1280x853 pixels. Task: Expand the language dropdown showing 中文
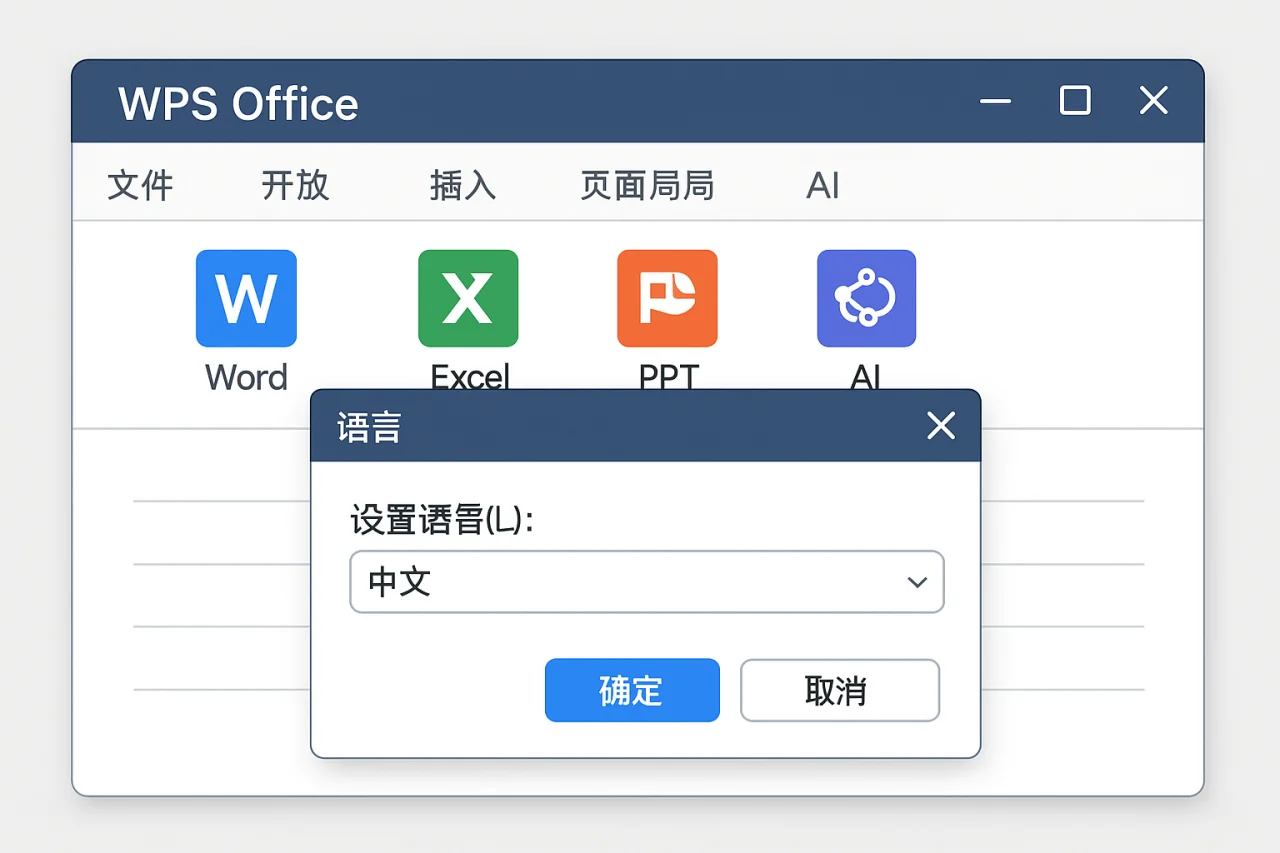646,582
